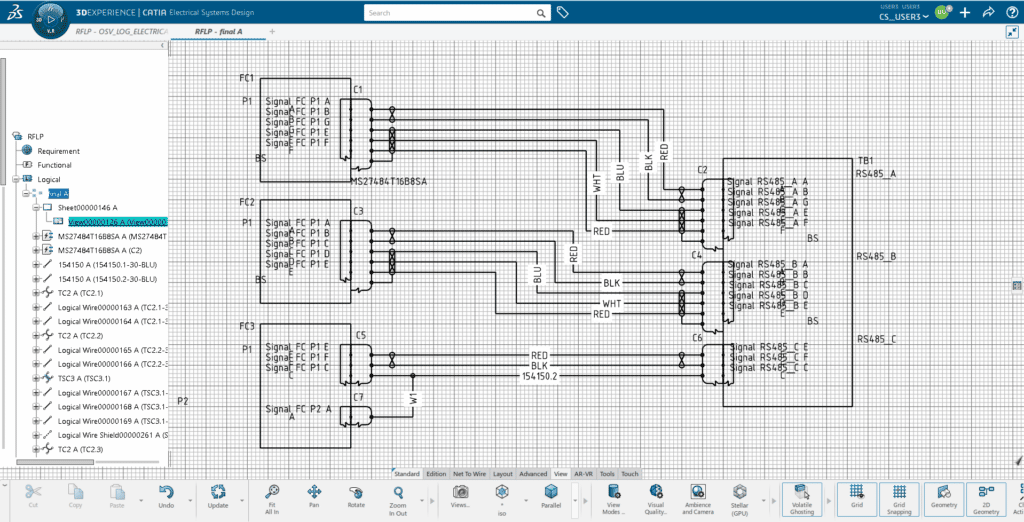This screenshot has height=522, width=1024.
Task: Click the tag icon beside search
Action: pos(563,13)
